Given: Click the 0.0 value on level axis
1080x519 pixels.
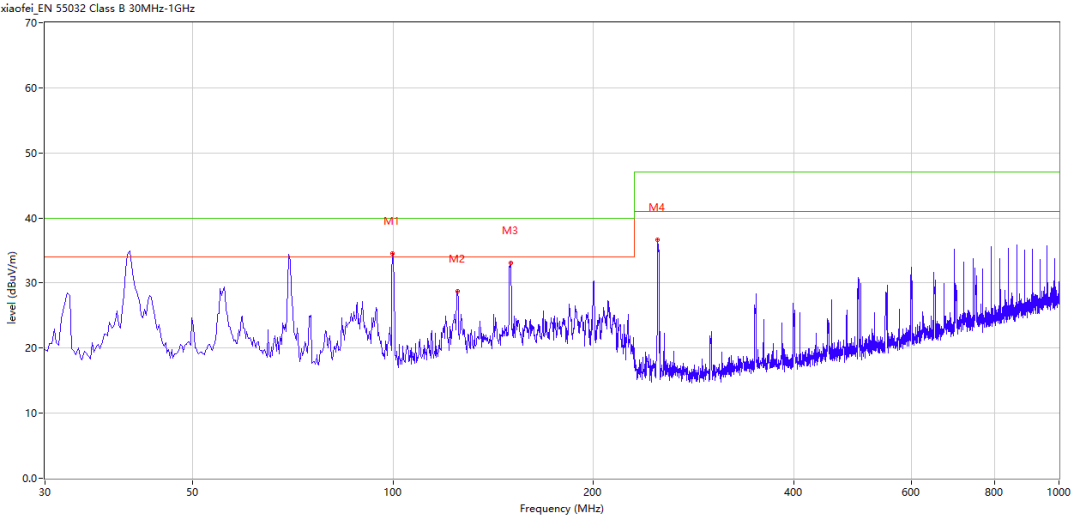Looking at the screenshot, I should coord(28,478).
